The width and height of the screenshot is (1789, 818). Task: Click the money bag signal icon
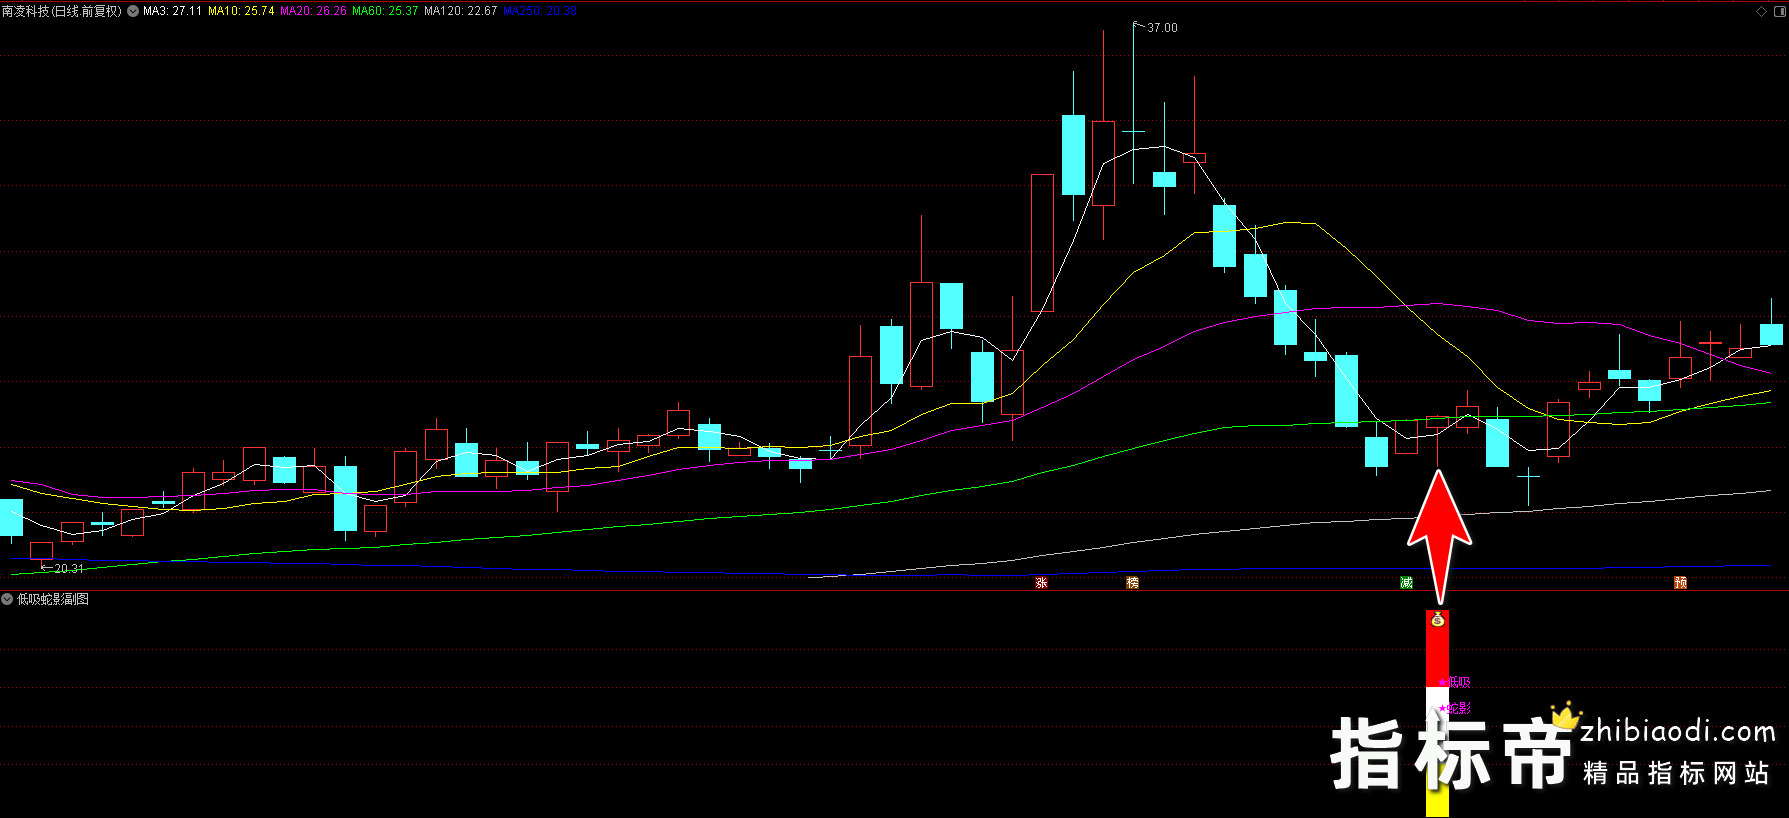tap(1438, 620)
